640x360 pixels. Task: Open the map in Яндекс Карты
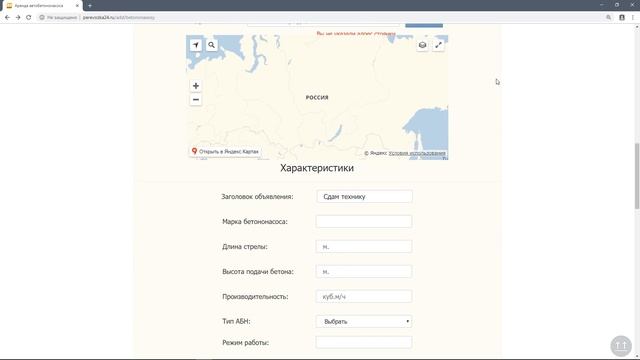(x=225, y=151)
